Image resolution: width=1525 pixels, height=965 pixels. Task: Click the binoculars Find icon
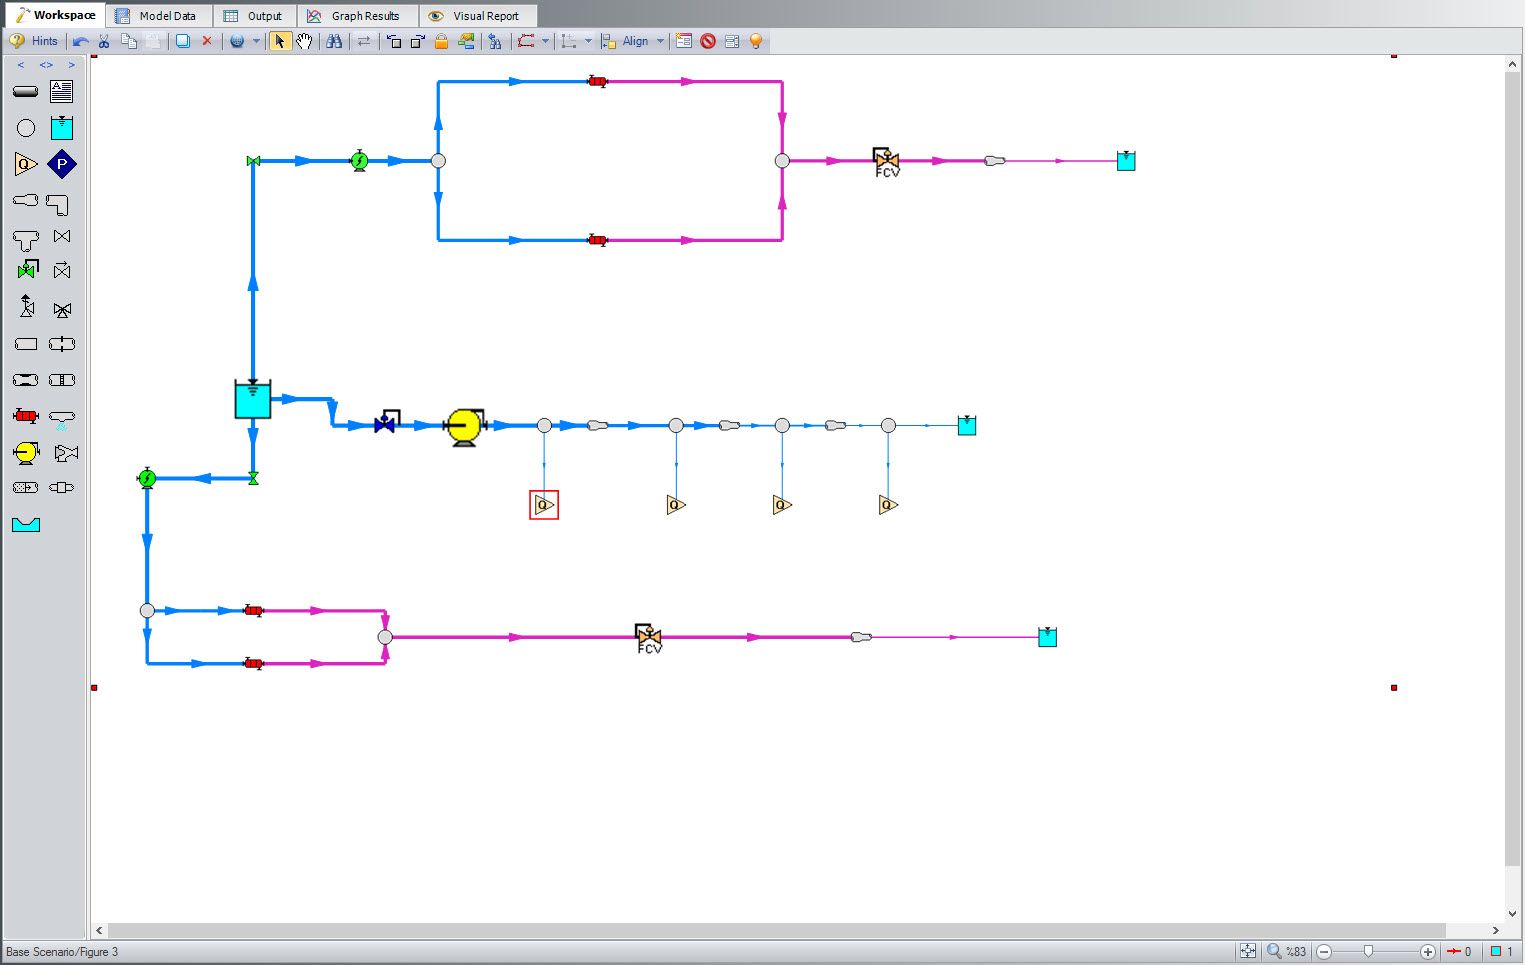point(334,41)
